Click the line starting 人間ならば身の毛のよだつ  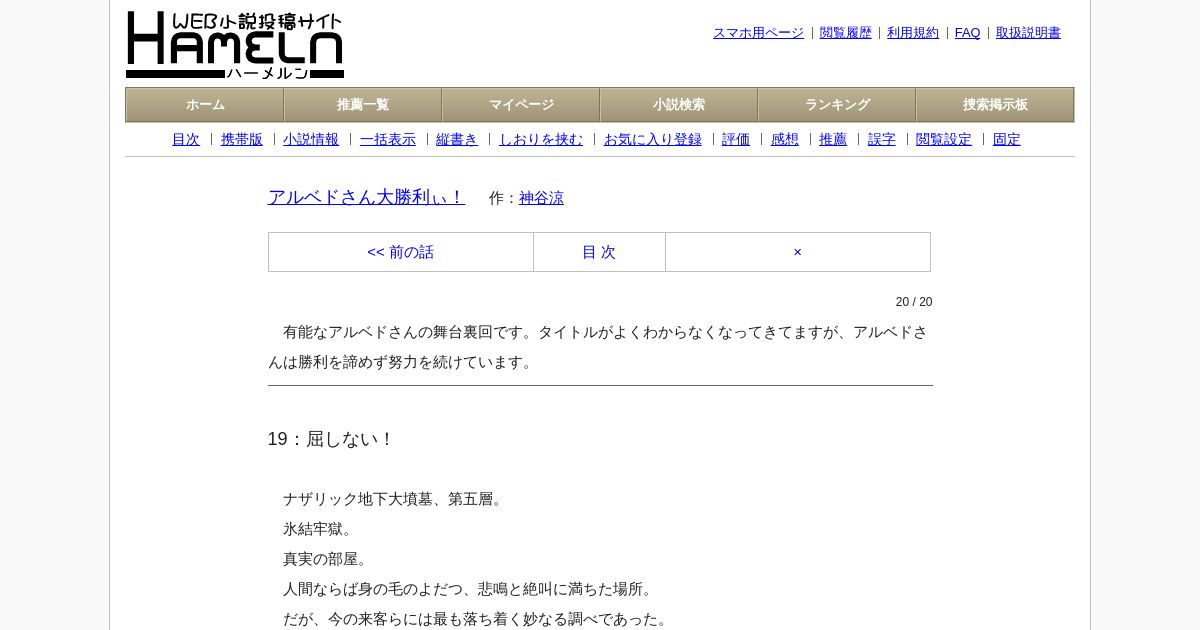pyautogui.click(x=470, y=589)
